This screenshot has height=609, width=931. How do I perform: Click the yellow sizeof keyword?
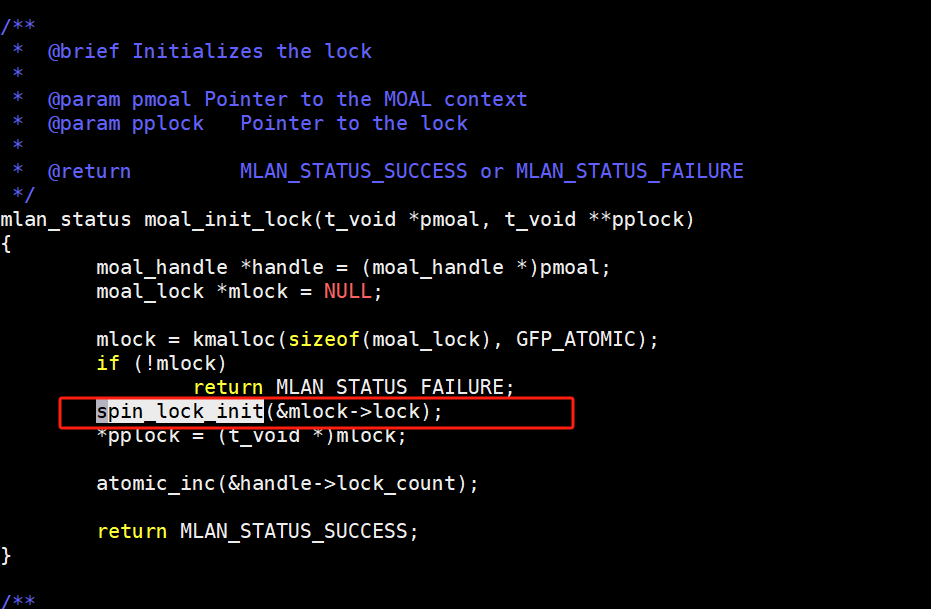(x=324, y=339)
